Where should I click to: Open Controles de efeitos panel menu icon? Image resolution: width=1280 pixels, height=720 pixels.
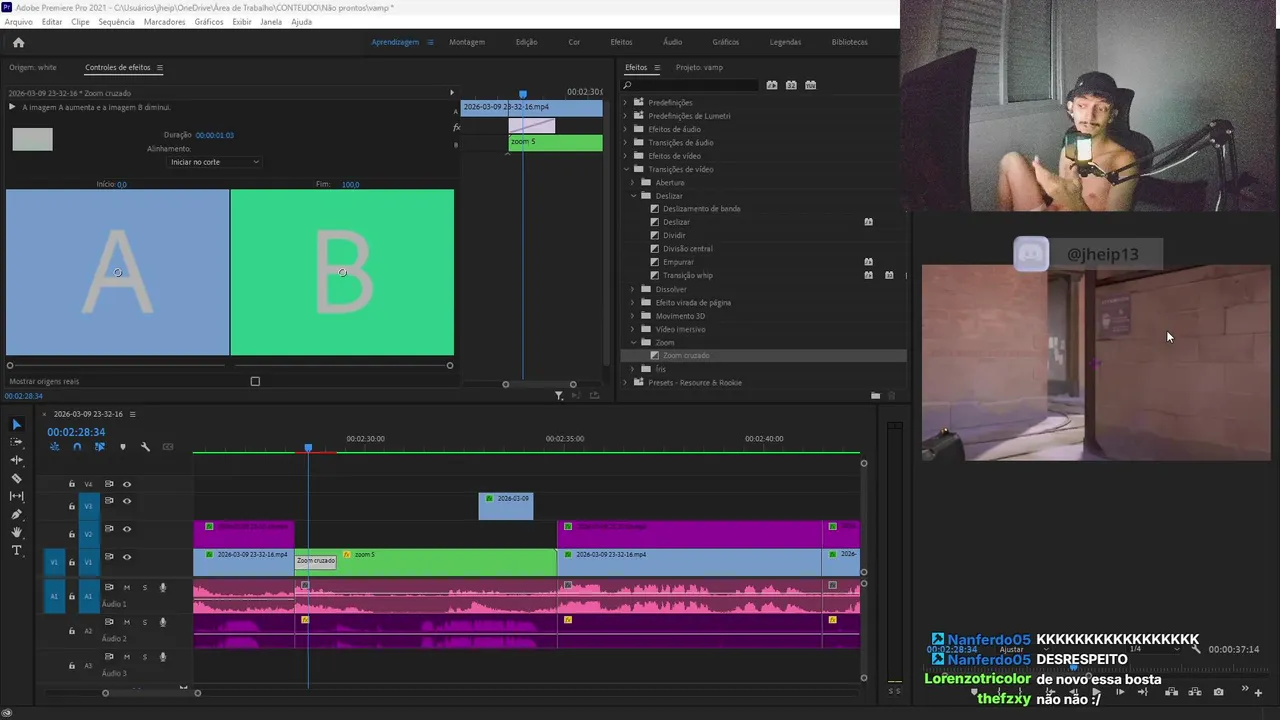[159, 68]
